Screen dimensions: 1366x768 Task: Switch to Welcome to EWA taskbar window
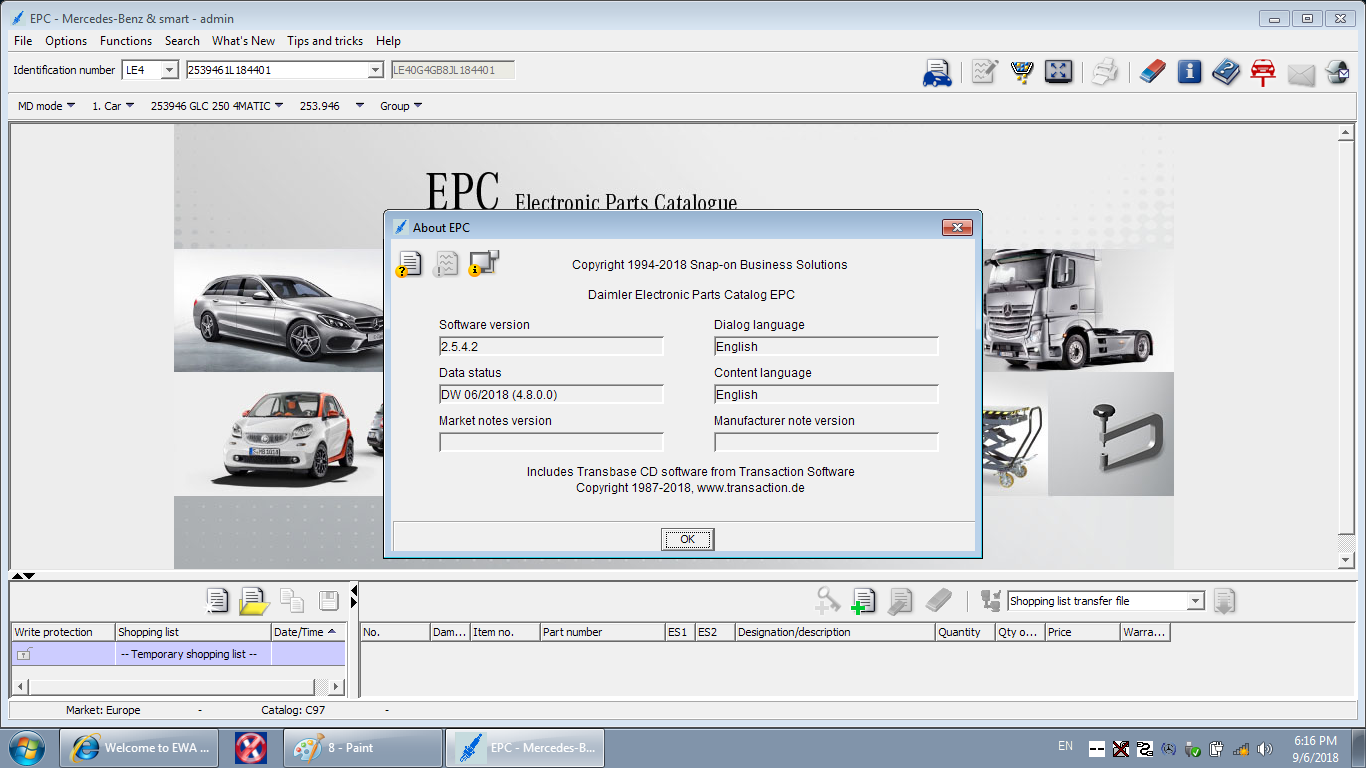[139, 747]
